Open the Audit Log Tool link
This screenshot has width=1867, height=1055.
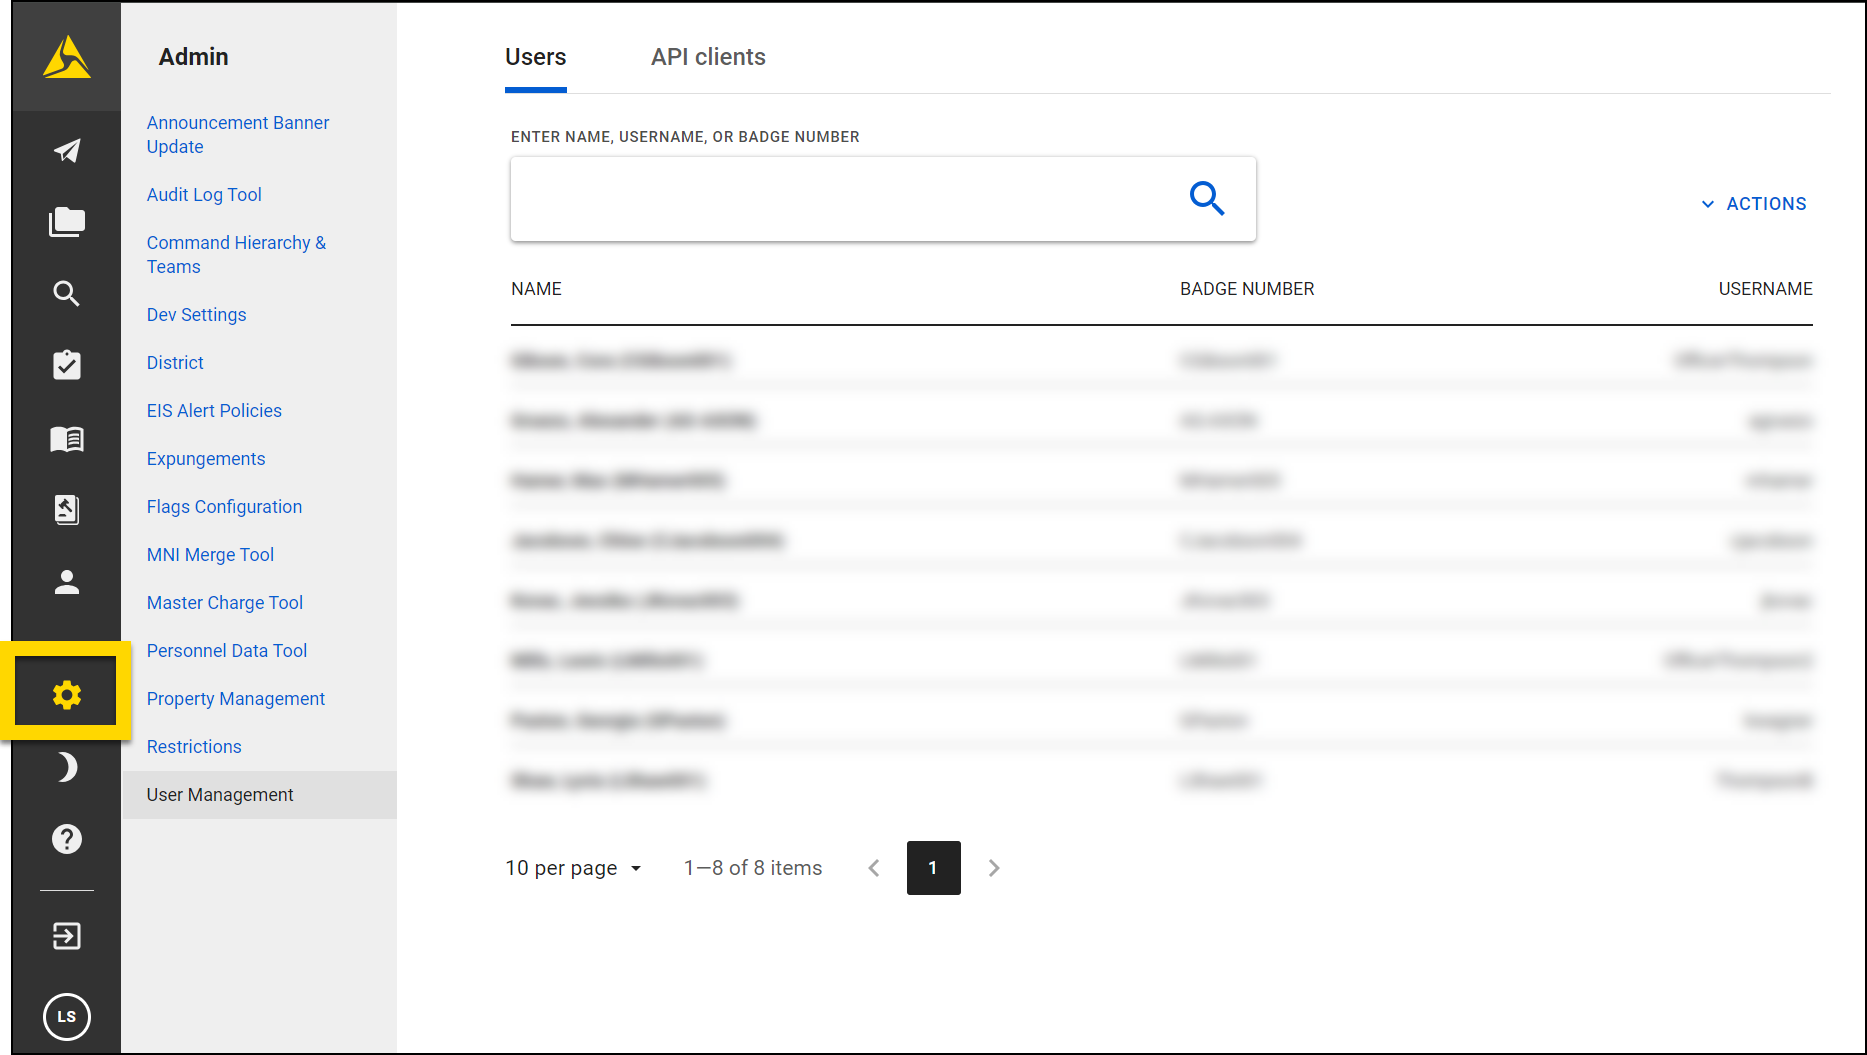(x=204, y=194)
